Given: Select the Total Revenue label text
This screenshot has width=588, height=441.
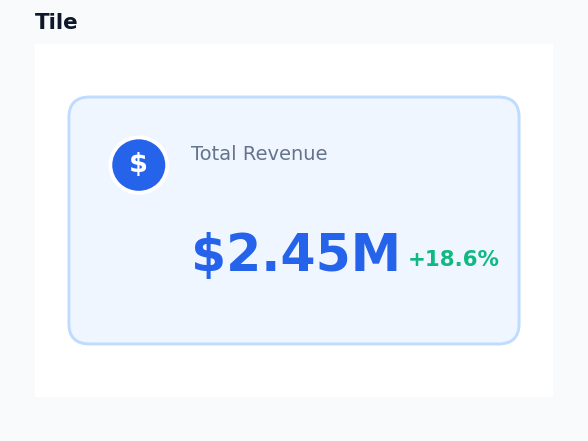Looking at the screenshot, I should (259, 153).
